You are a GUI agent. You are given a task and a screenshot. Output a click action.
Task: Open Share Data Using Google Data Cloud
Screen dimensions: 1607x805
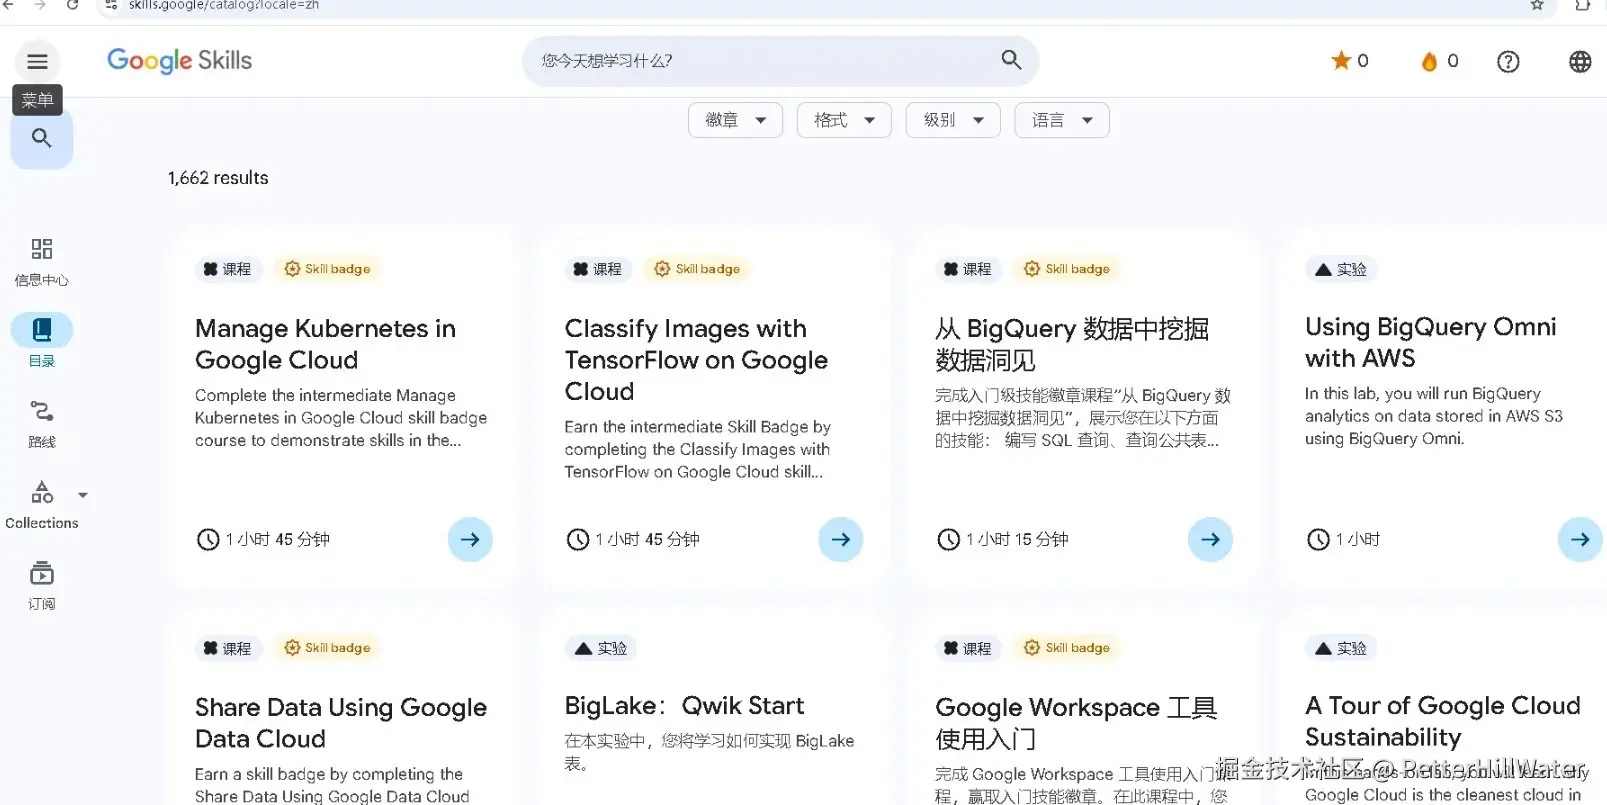341,723
